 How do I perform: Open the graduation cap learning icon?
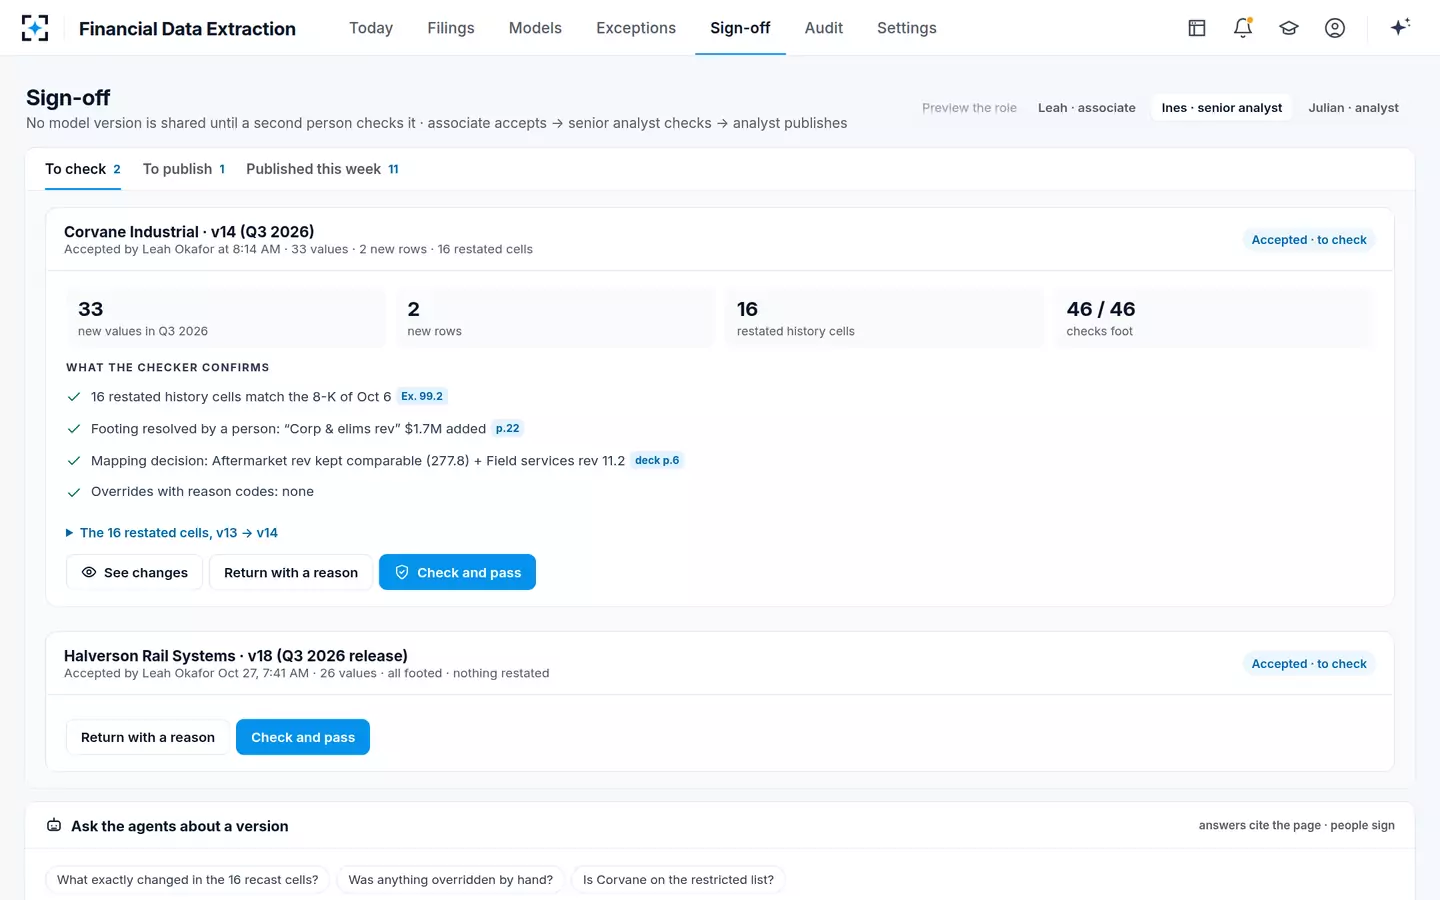click(1289, 28)
